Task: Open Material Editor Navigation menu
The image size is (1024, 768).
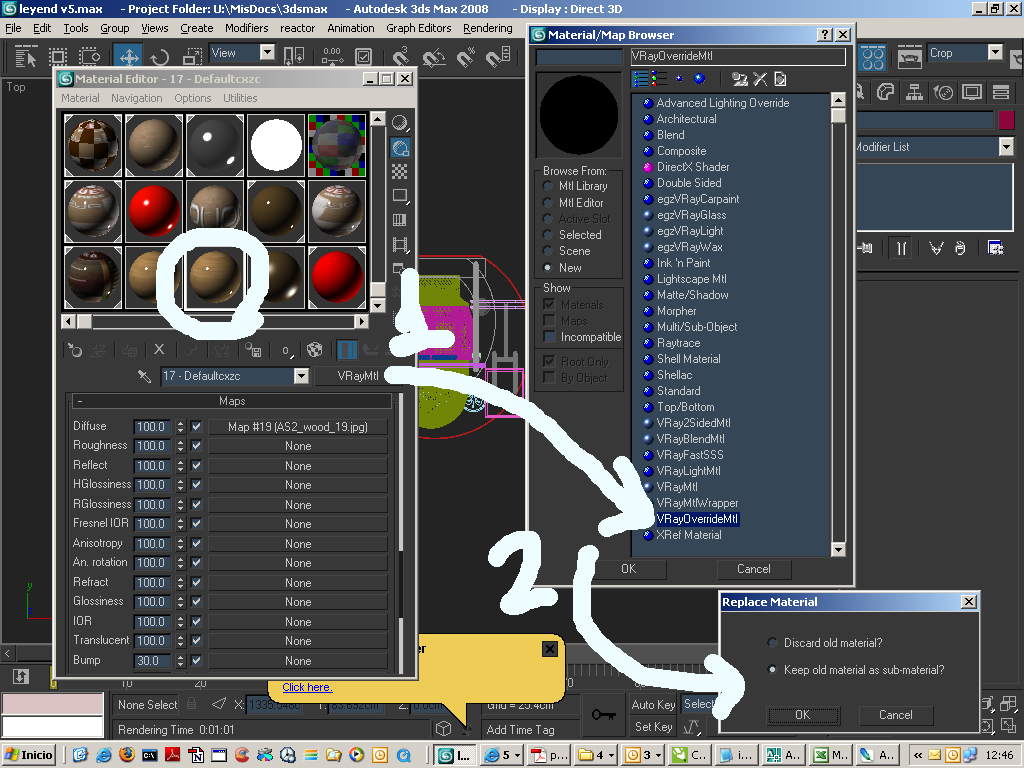Action: (x=136, y=98)
